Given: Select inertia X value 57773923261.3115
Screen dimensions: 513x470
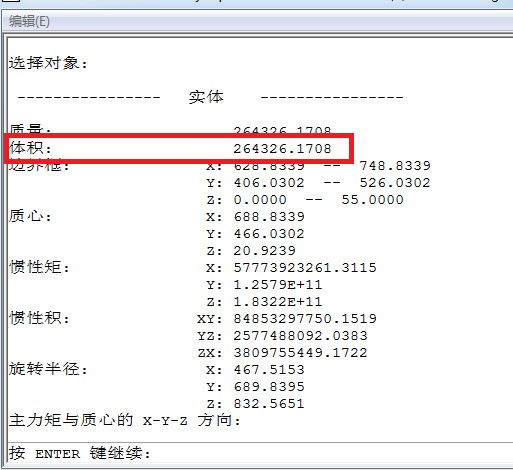Looking at the screenshot, I should click(x=305, y=268).
